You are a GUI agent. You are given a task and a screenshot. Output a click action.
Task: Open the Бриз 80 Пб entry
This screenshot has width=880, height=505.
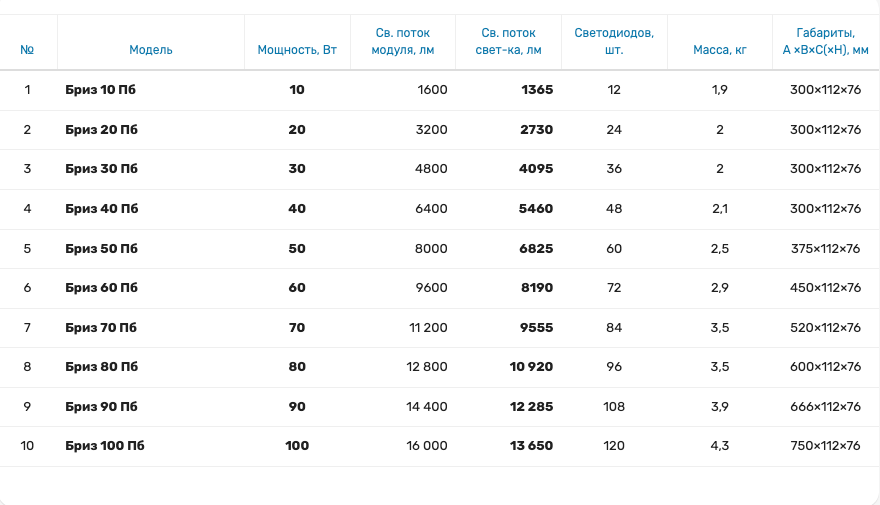101,367
